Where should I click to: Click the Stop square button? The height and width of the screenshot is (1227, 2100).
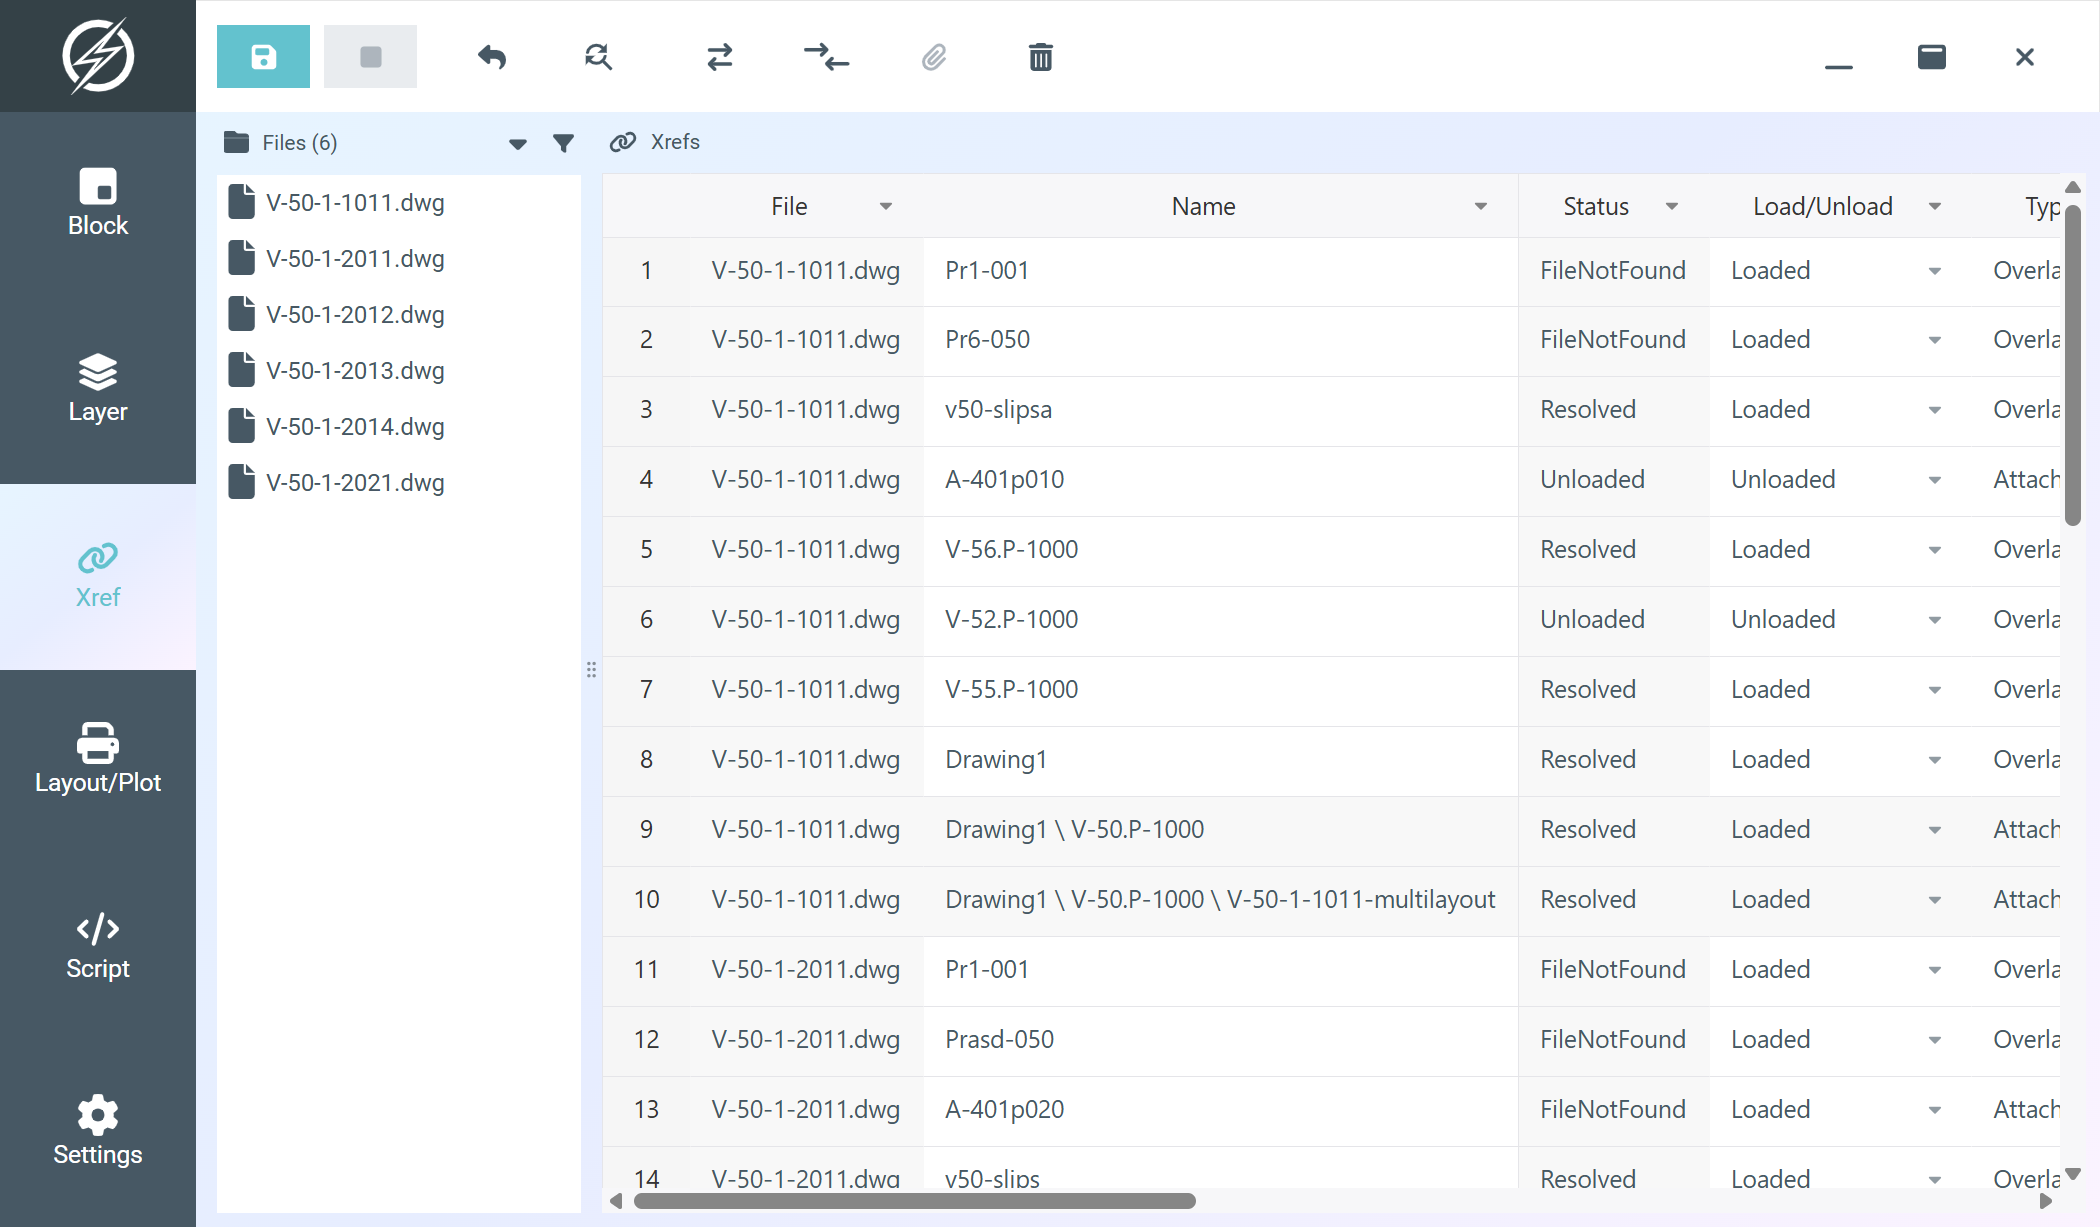click(370, 57)
